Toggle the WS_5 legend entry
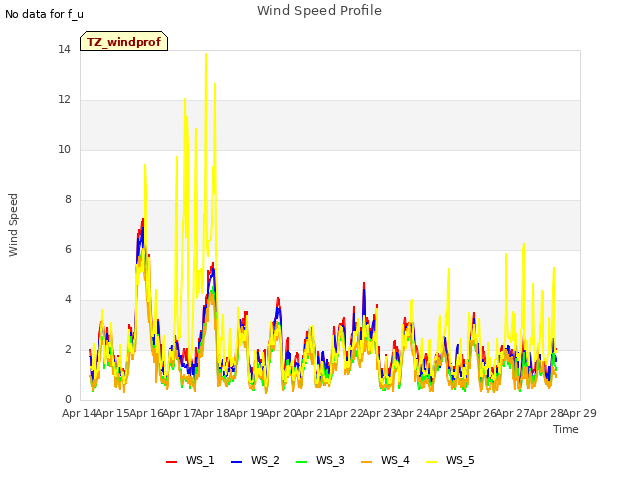 point(450,460)
